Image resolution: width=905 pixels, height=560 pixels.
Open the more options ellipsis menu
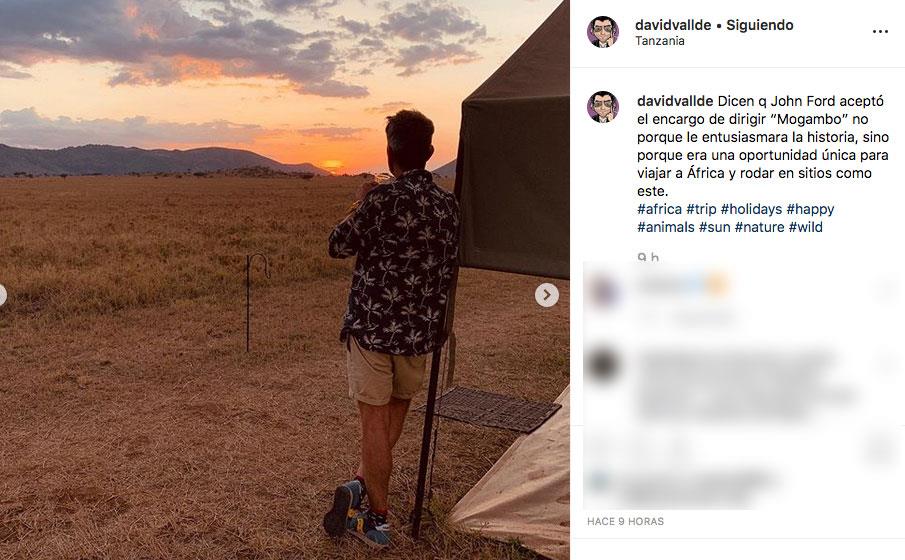[880, 32]
